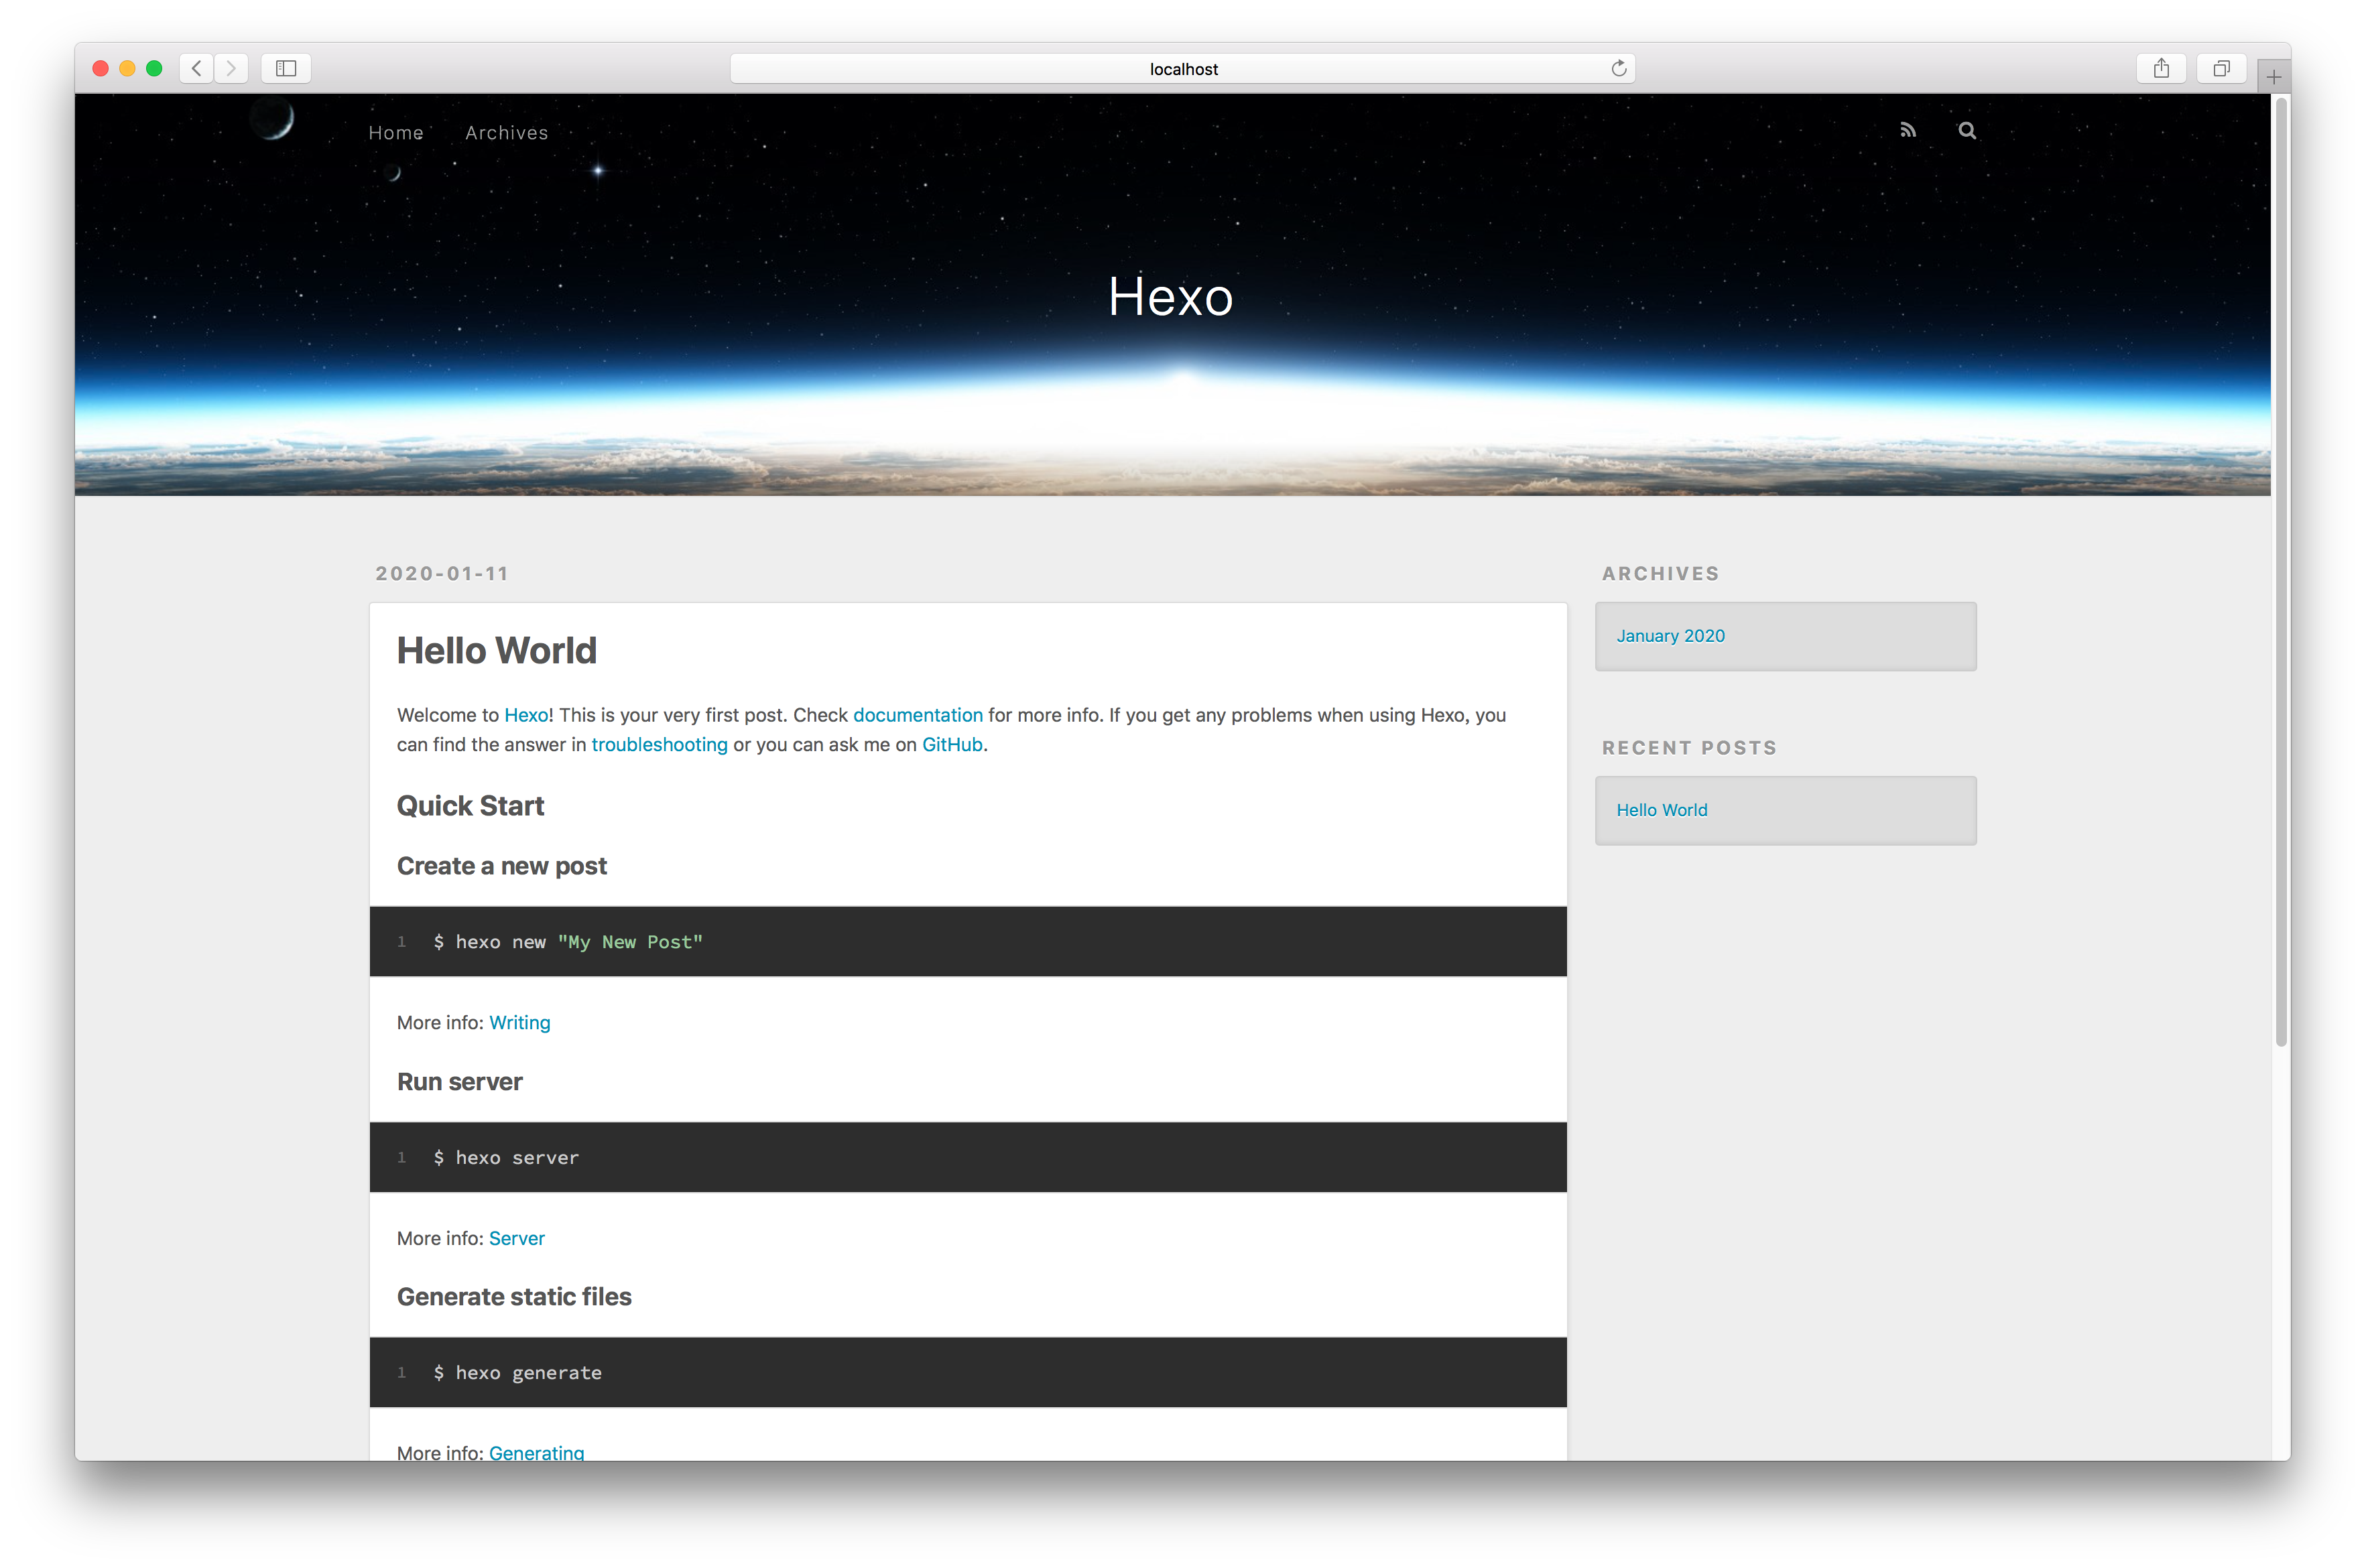The width and height of the screenshot is (2366, 1568).
Task: Open the site search magnifier icon
Action: [x=1967, y=130]
